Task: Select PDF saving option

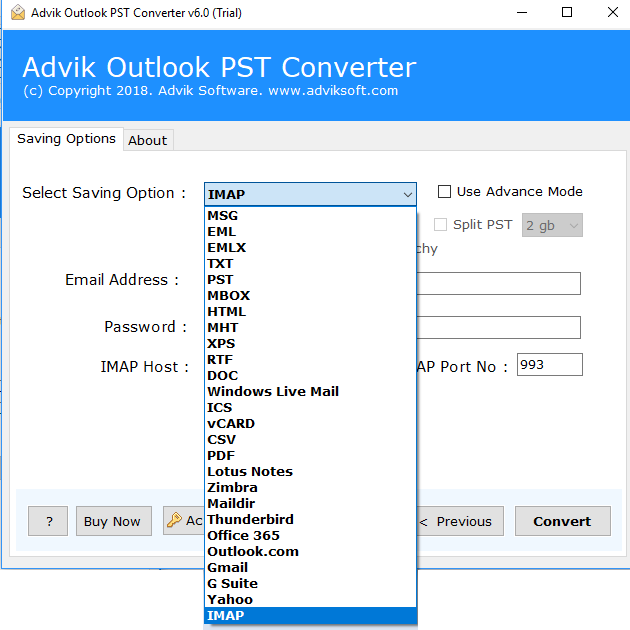Action: click(x=310, y=456)
